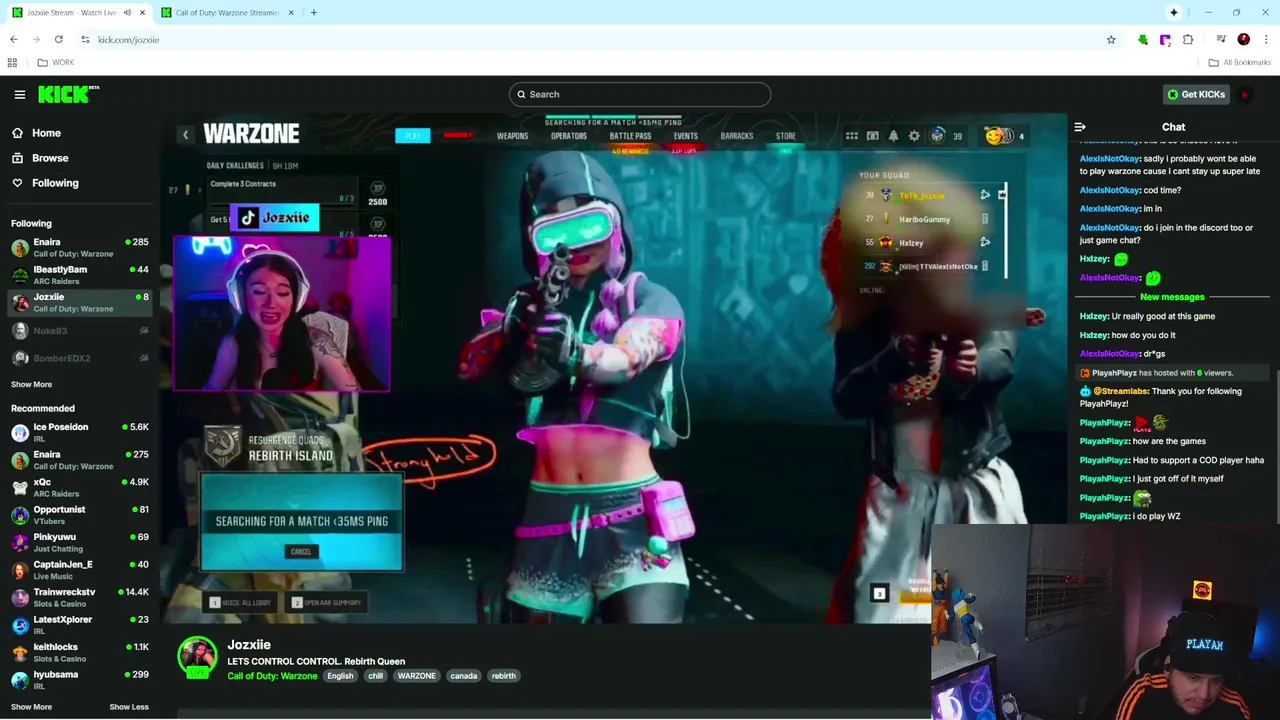Open offline channel BomberEDX2
The image size is (1280, 720).
[x=80, y=358]
